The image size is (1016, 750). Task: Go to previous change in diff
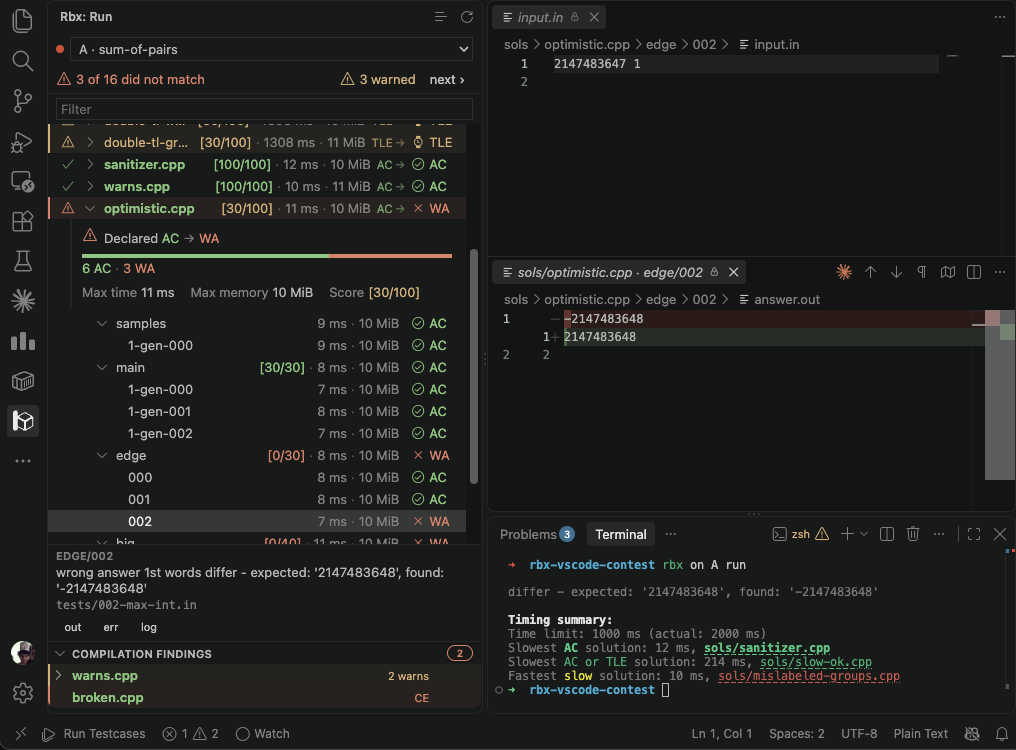pyautogui.click(x=870, y=272)
